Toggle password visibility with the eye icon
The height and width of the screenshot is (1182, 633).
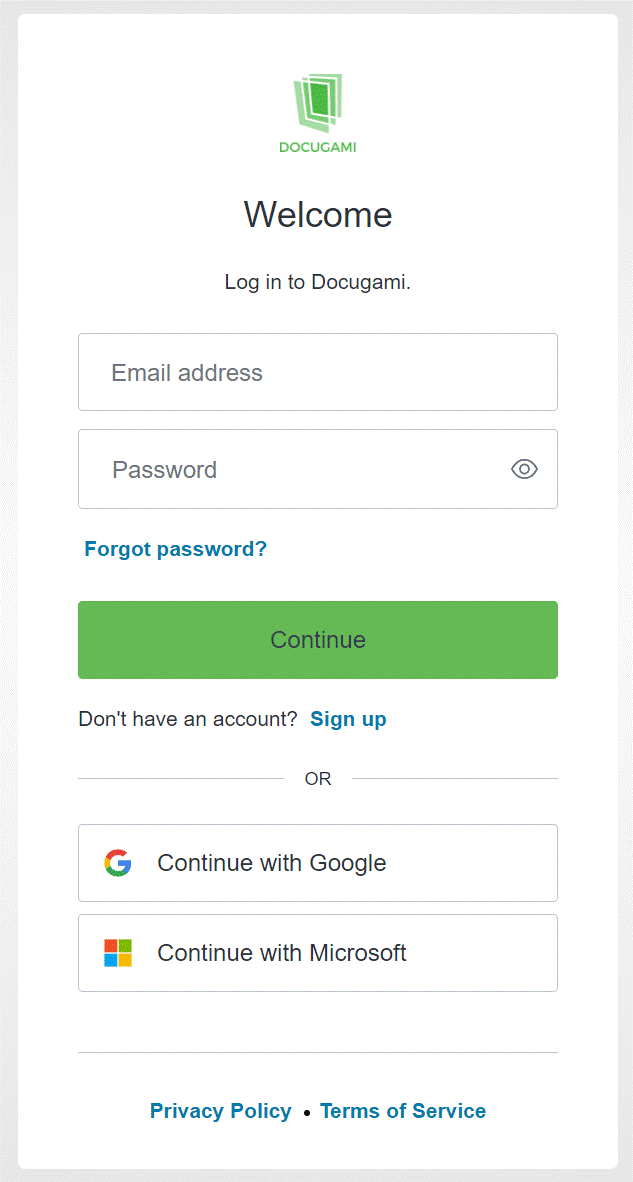524,469
